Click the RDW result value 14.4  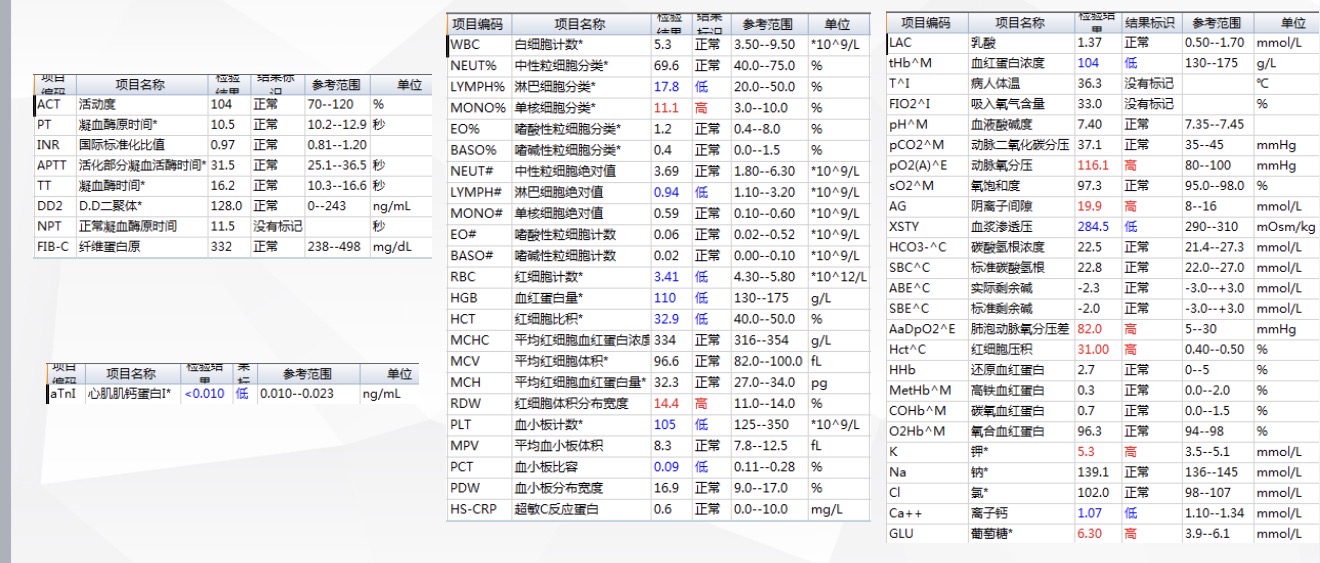point(666,404)
